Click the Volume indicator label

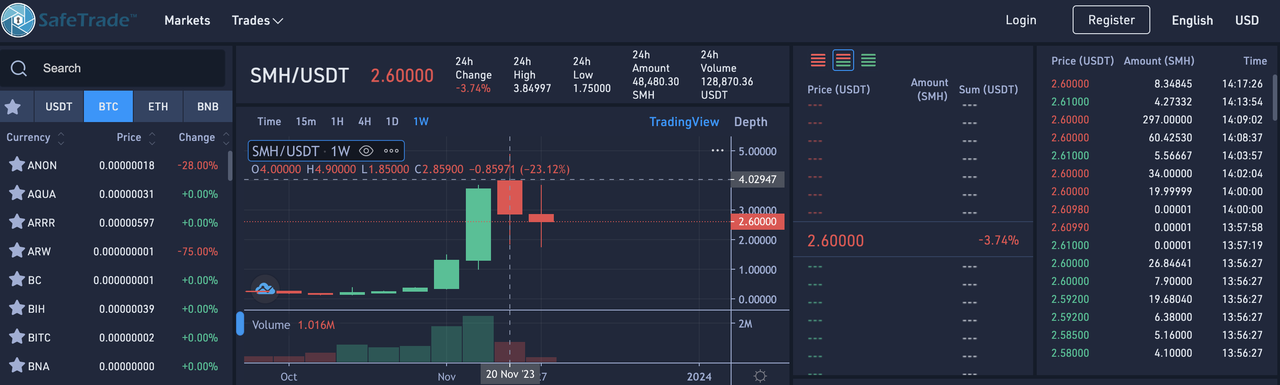coord(271,325)
